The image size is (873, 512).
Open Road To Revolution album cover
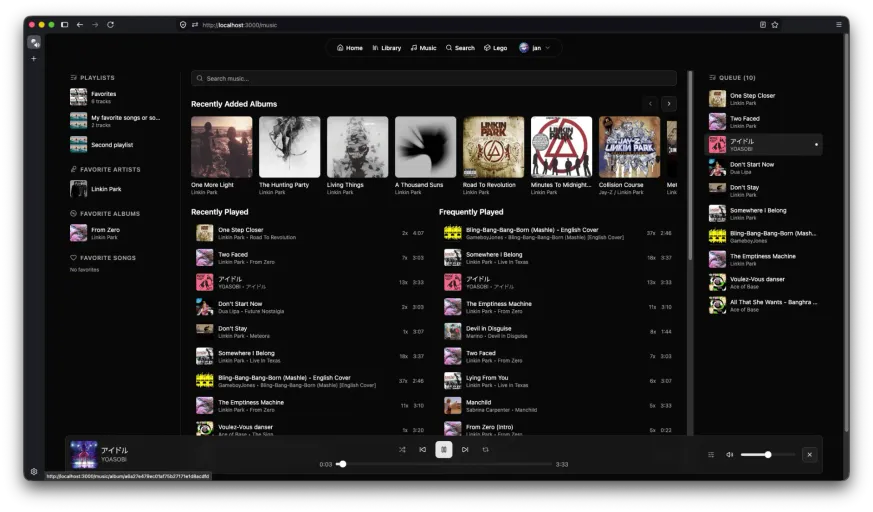(493, 147)
